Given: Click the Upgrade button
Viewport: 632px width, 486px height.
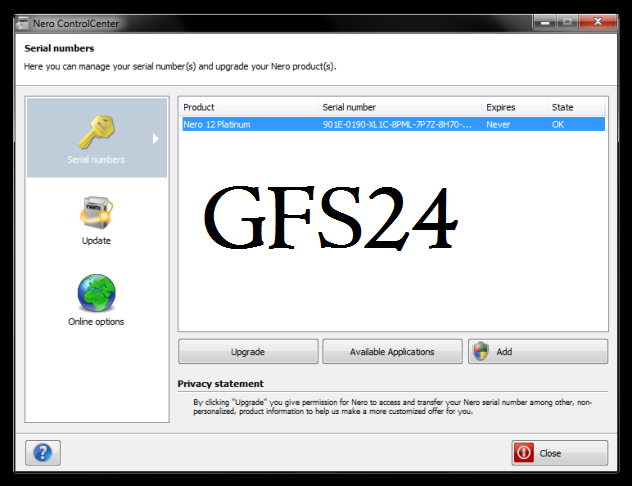Looking at the screenshot, I should (x=248, y=352).
